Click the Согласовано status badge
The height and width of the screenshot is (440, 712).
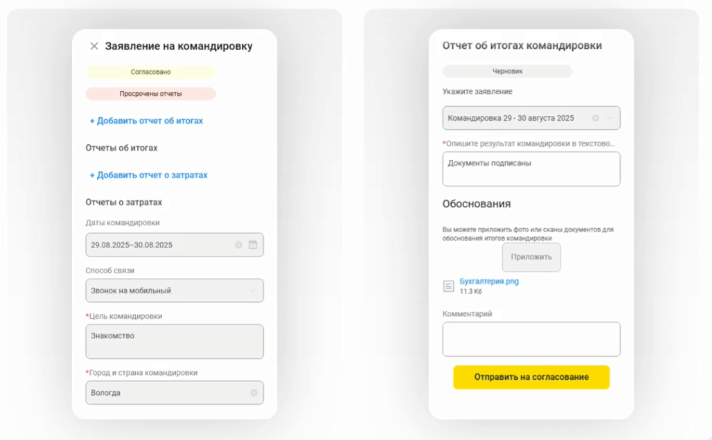(x=150, y=72)
